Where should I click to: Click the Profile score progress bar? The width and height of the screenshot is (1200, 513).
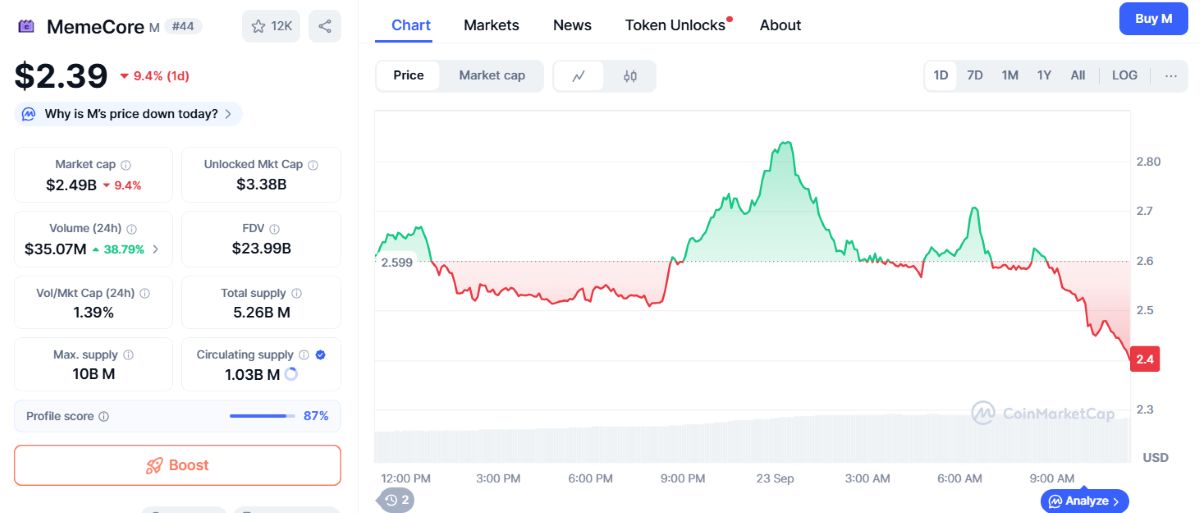click(x=262, y=416)
